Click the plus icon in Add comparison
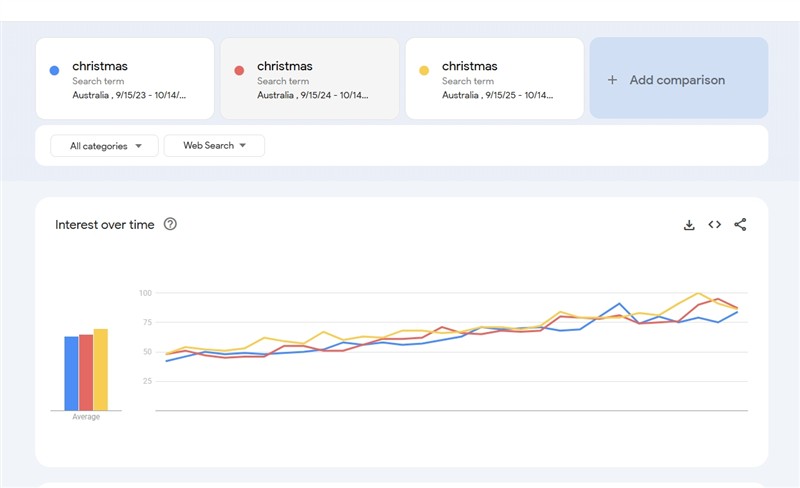 (612, 80)
